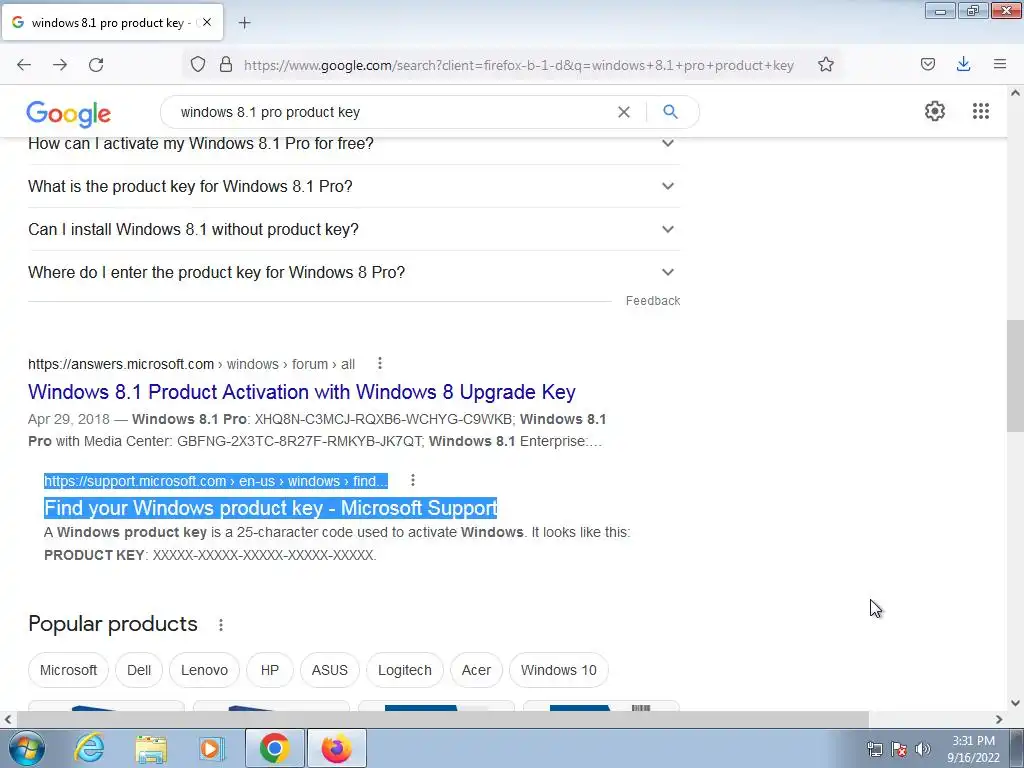This screenshot has width=1024, height=768.
Task: Open a new tab with plus button
Action: click(244, 23)
